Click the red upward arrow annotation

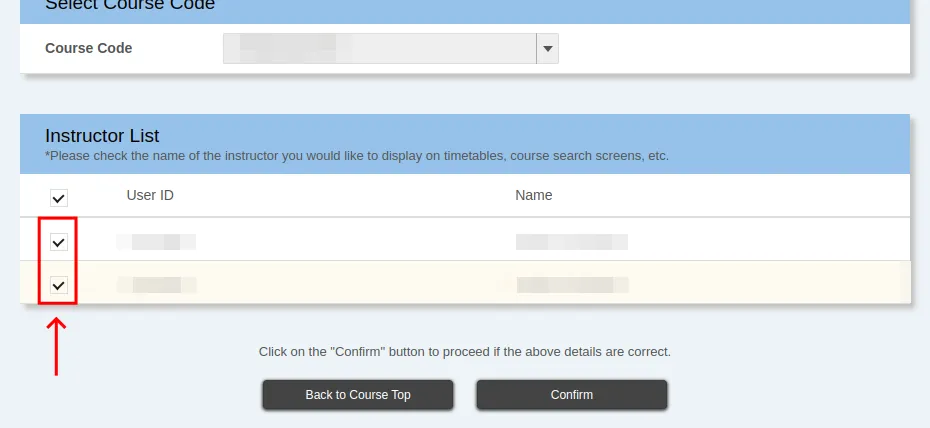(57, 346)
